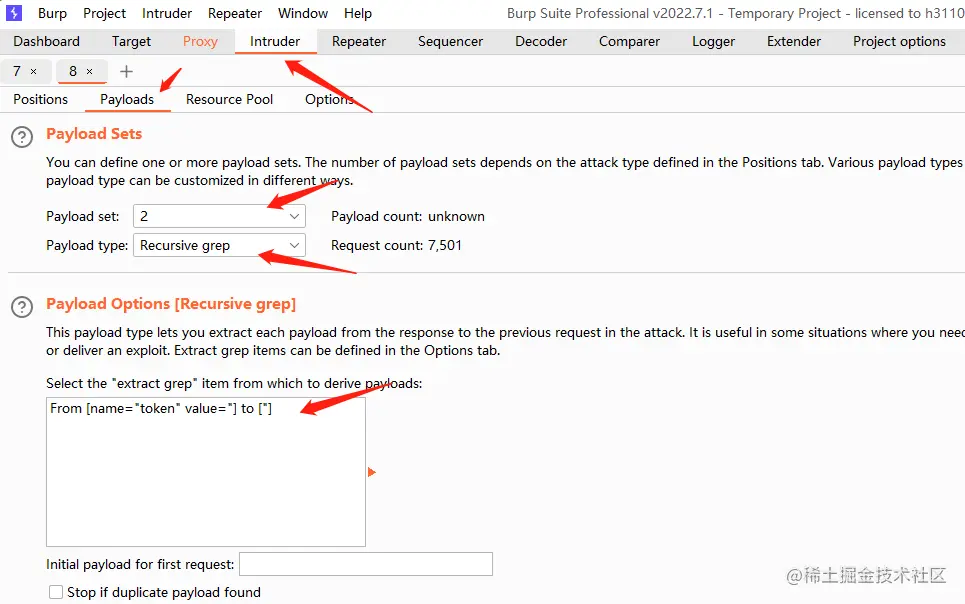Select Intruder attack tab 7

coord(17,71)
